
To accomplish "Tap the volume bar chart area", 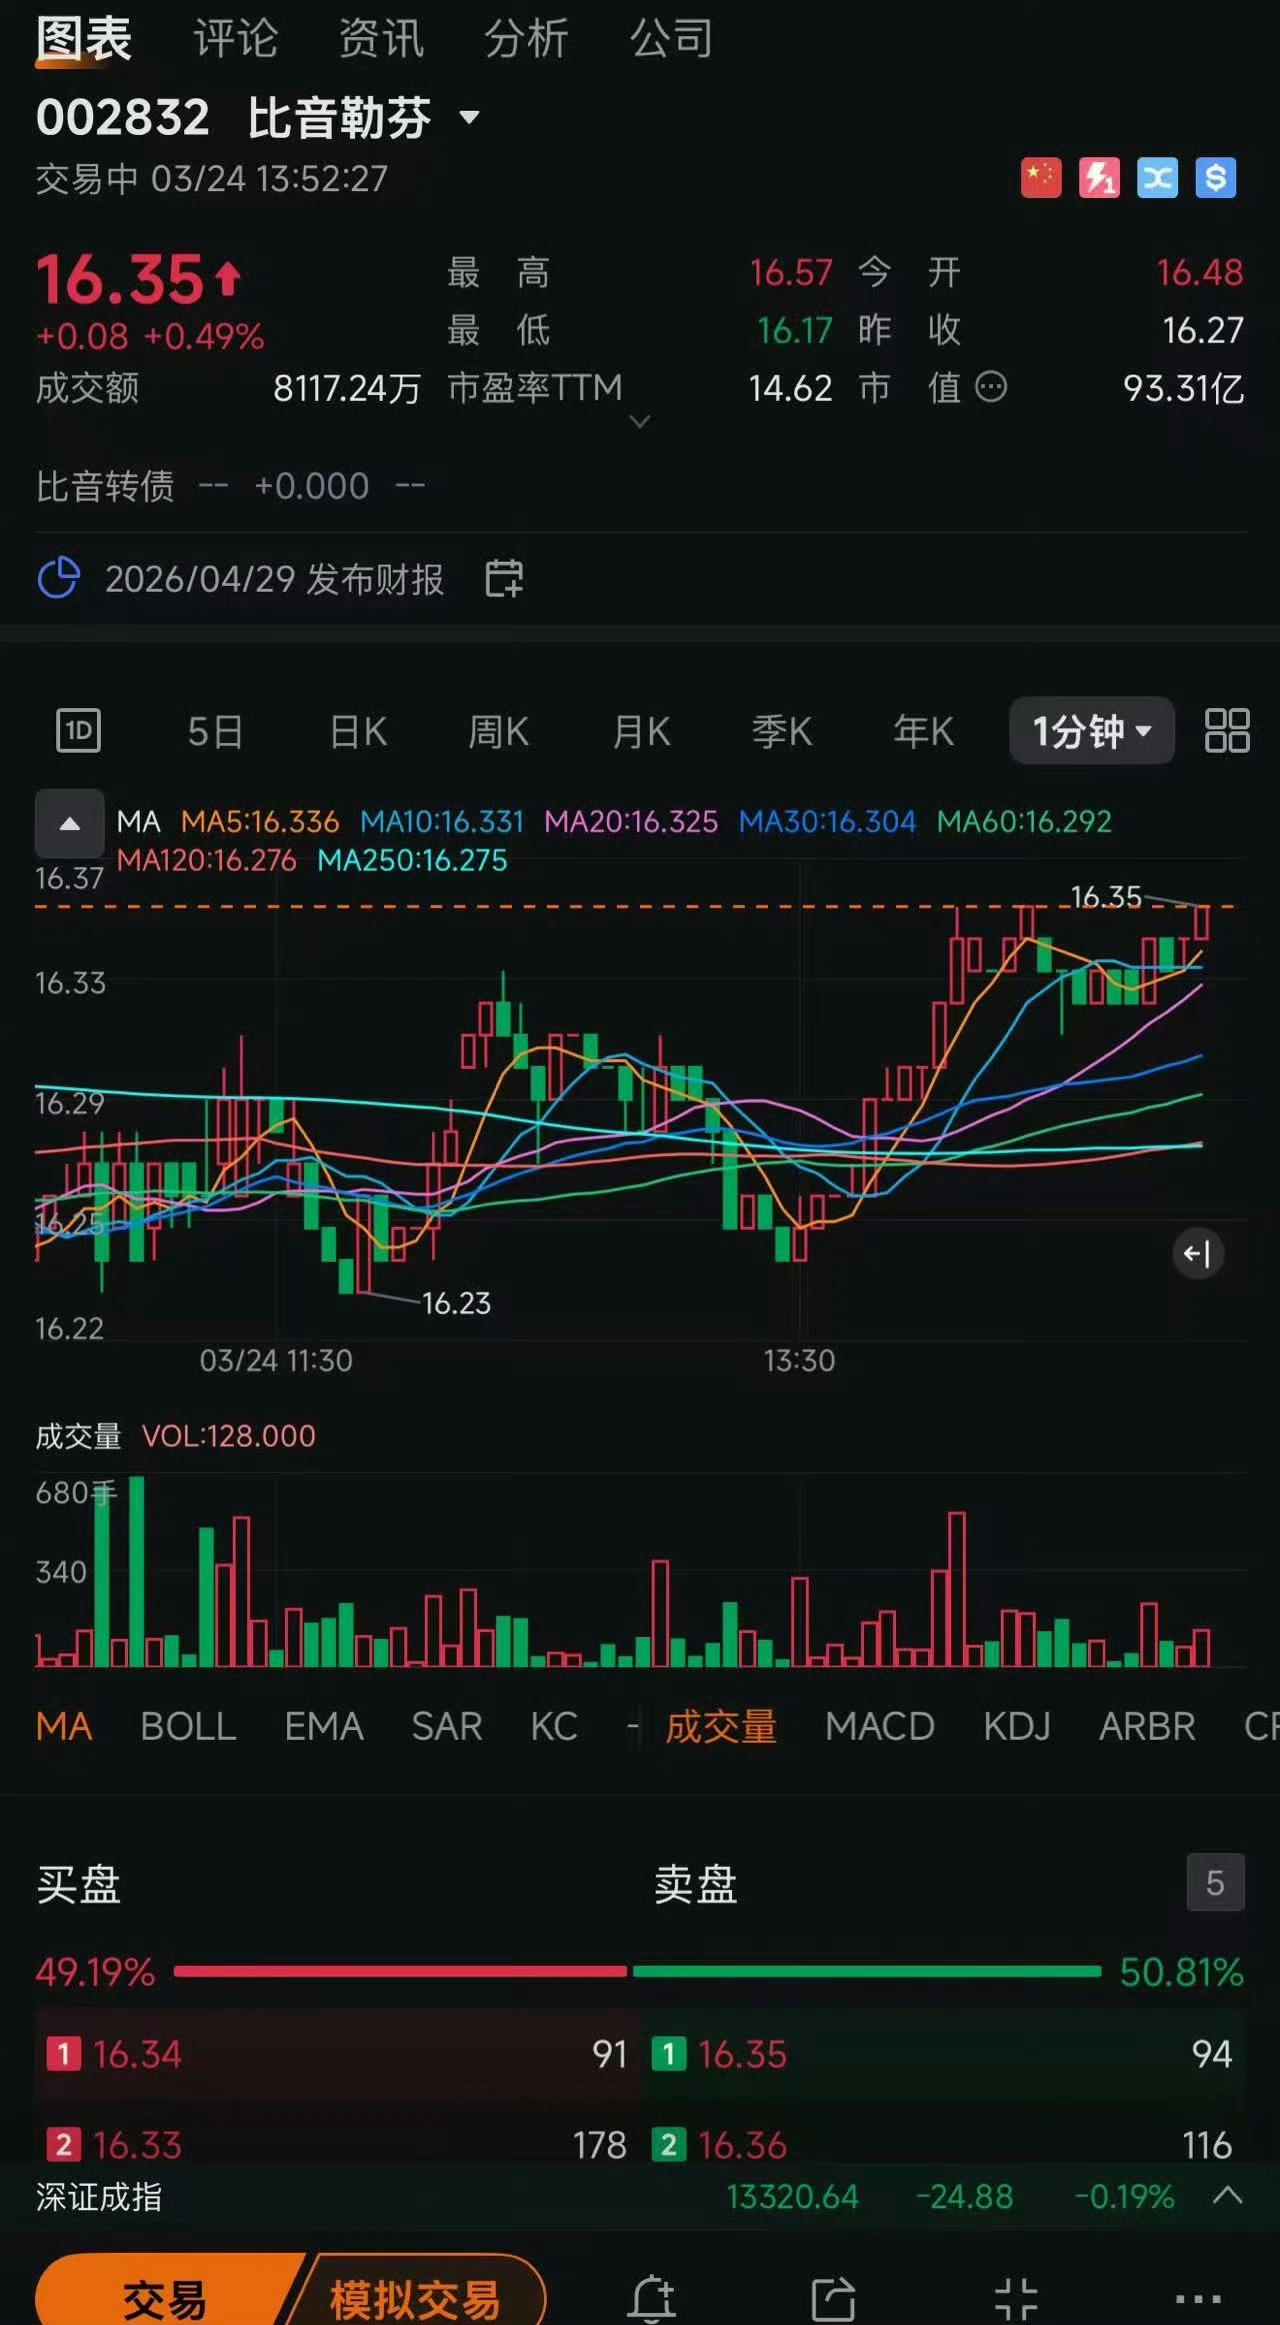I will pos(640,1570).
